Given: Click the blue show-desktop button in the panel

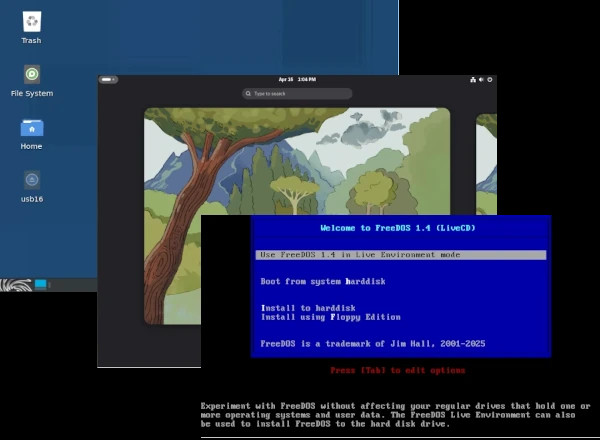Looking at the screenshot, I should (41, 284).
